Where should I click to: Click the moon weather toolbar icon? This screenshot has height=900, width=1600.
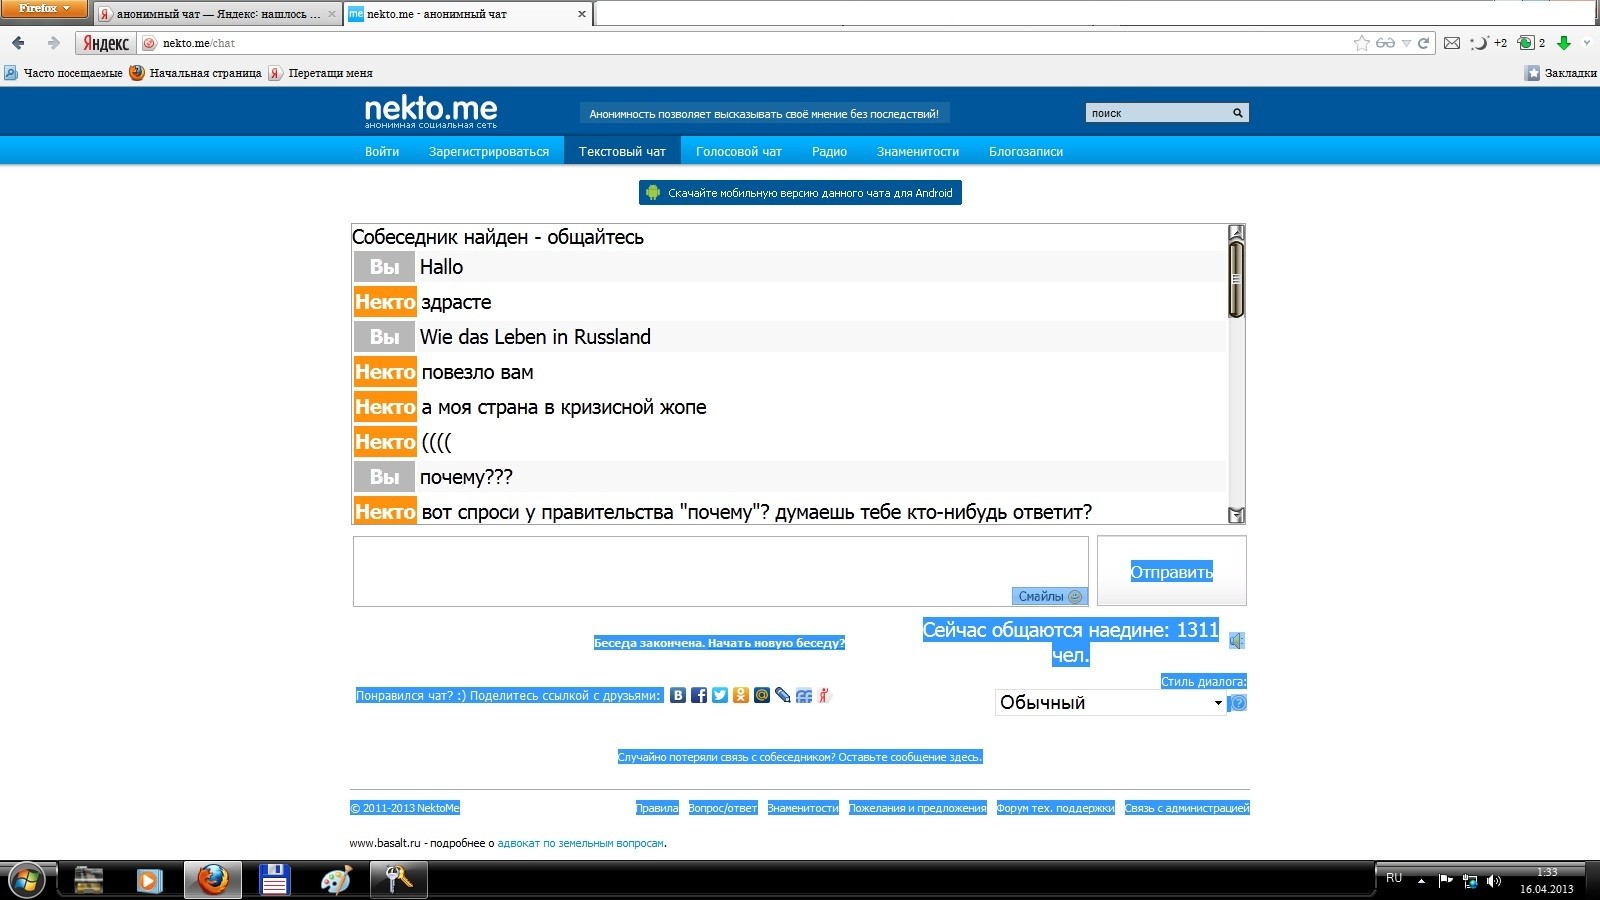coord(1479,43)
